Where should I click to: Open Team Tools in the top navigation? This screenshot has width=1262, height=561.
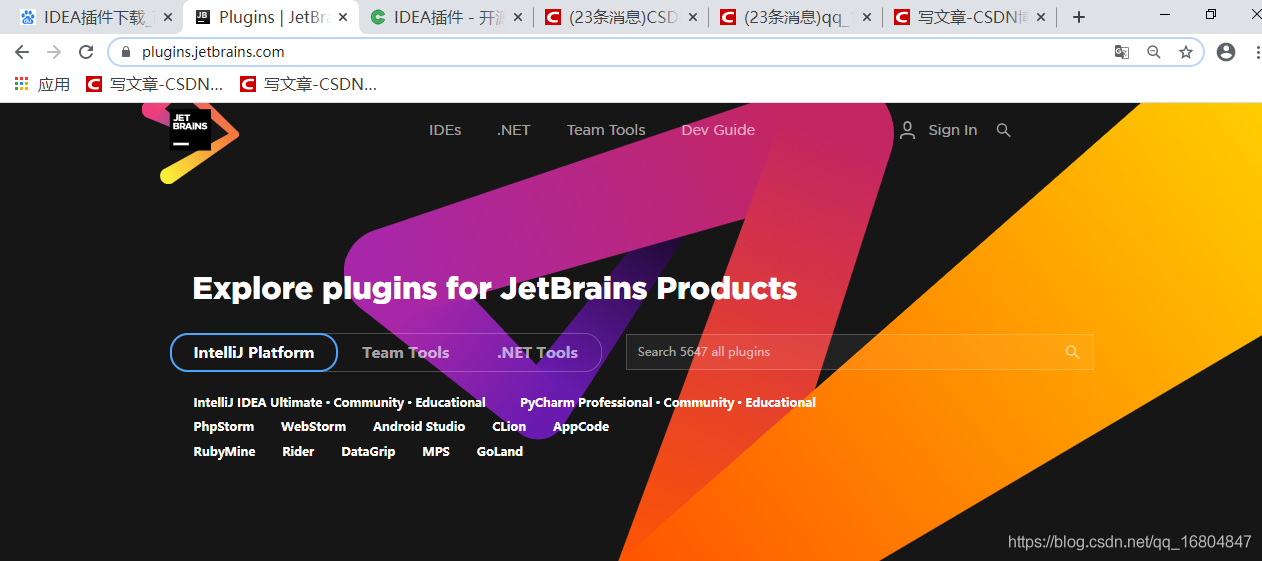pos(606,130)
